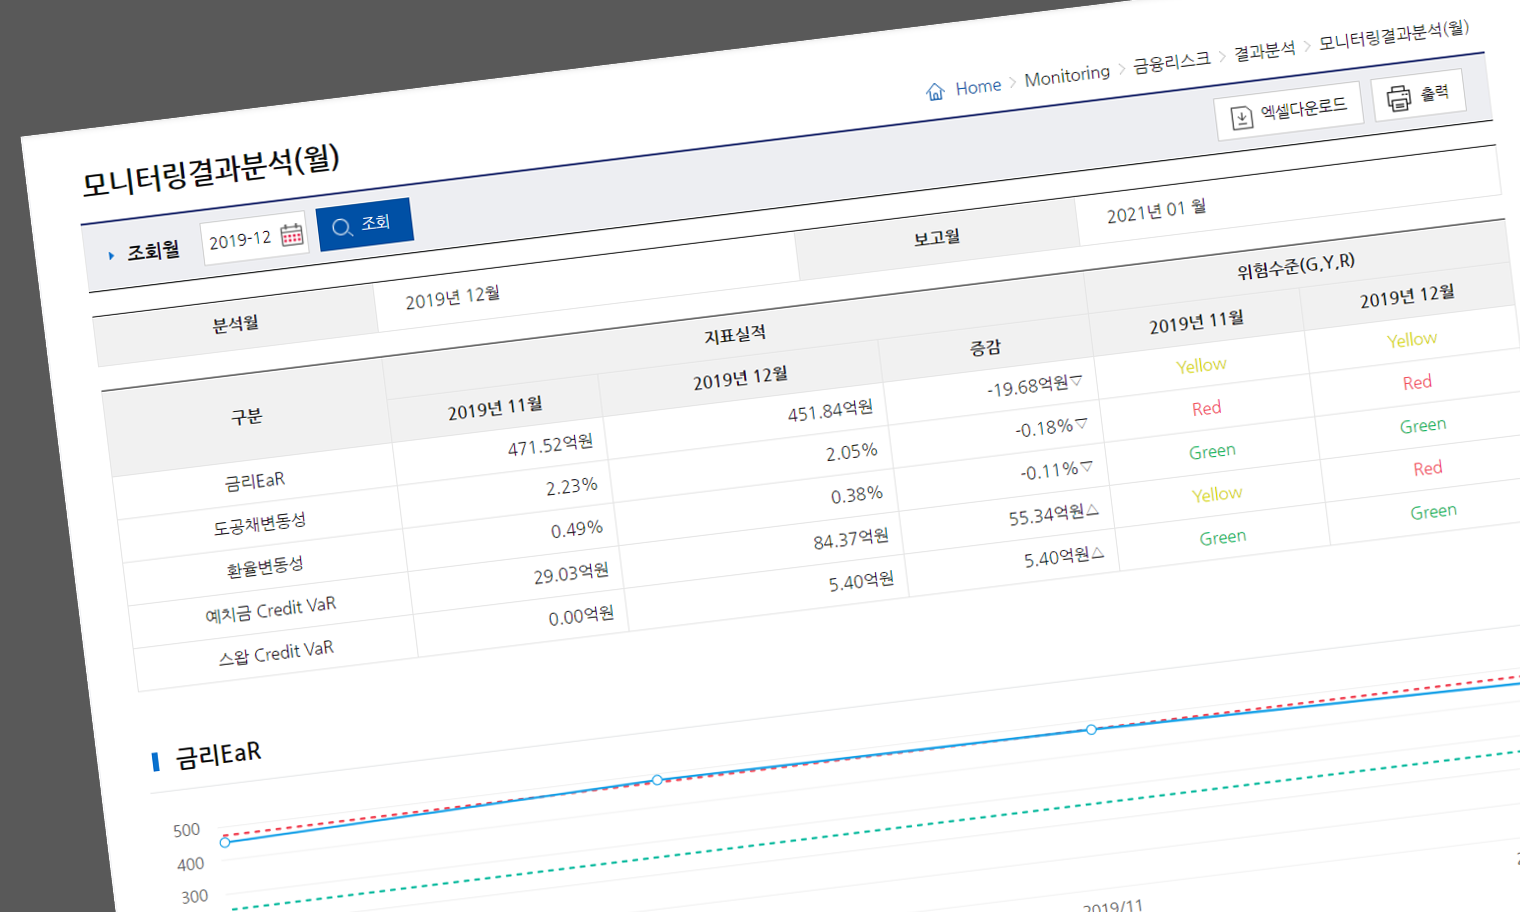The width and height of the screenshot is (1520, 912).
Task: Click the Excel download icon
Action: point(1241,117)
